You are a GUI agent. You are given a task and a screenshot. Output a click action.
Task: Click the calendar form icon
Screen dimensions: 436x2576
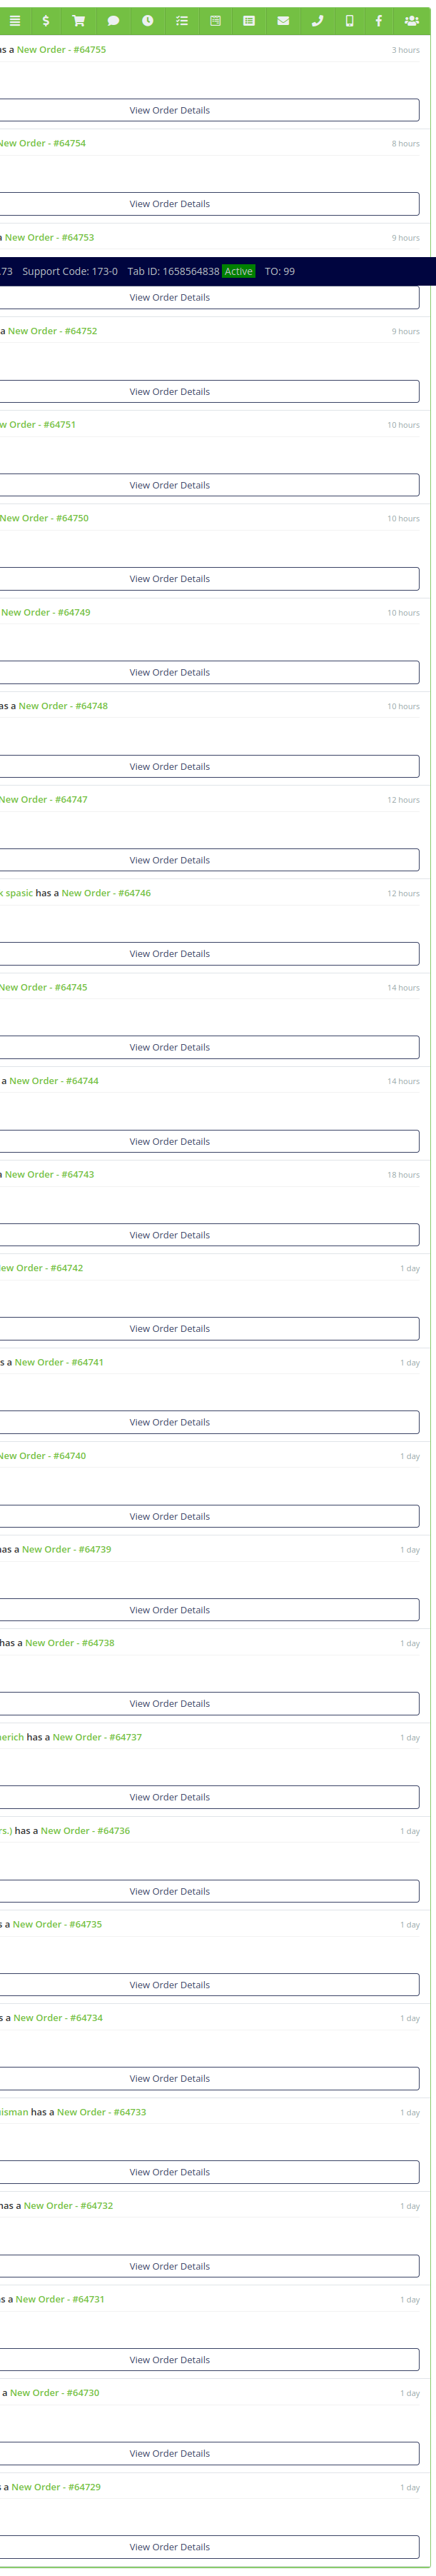(215, 20)
